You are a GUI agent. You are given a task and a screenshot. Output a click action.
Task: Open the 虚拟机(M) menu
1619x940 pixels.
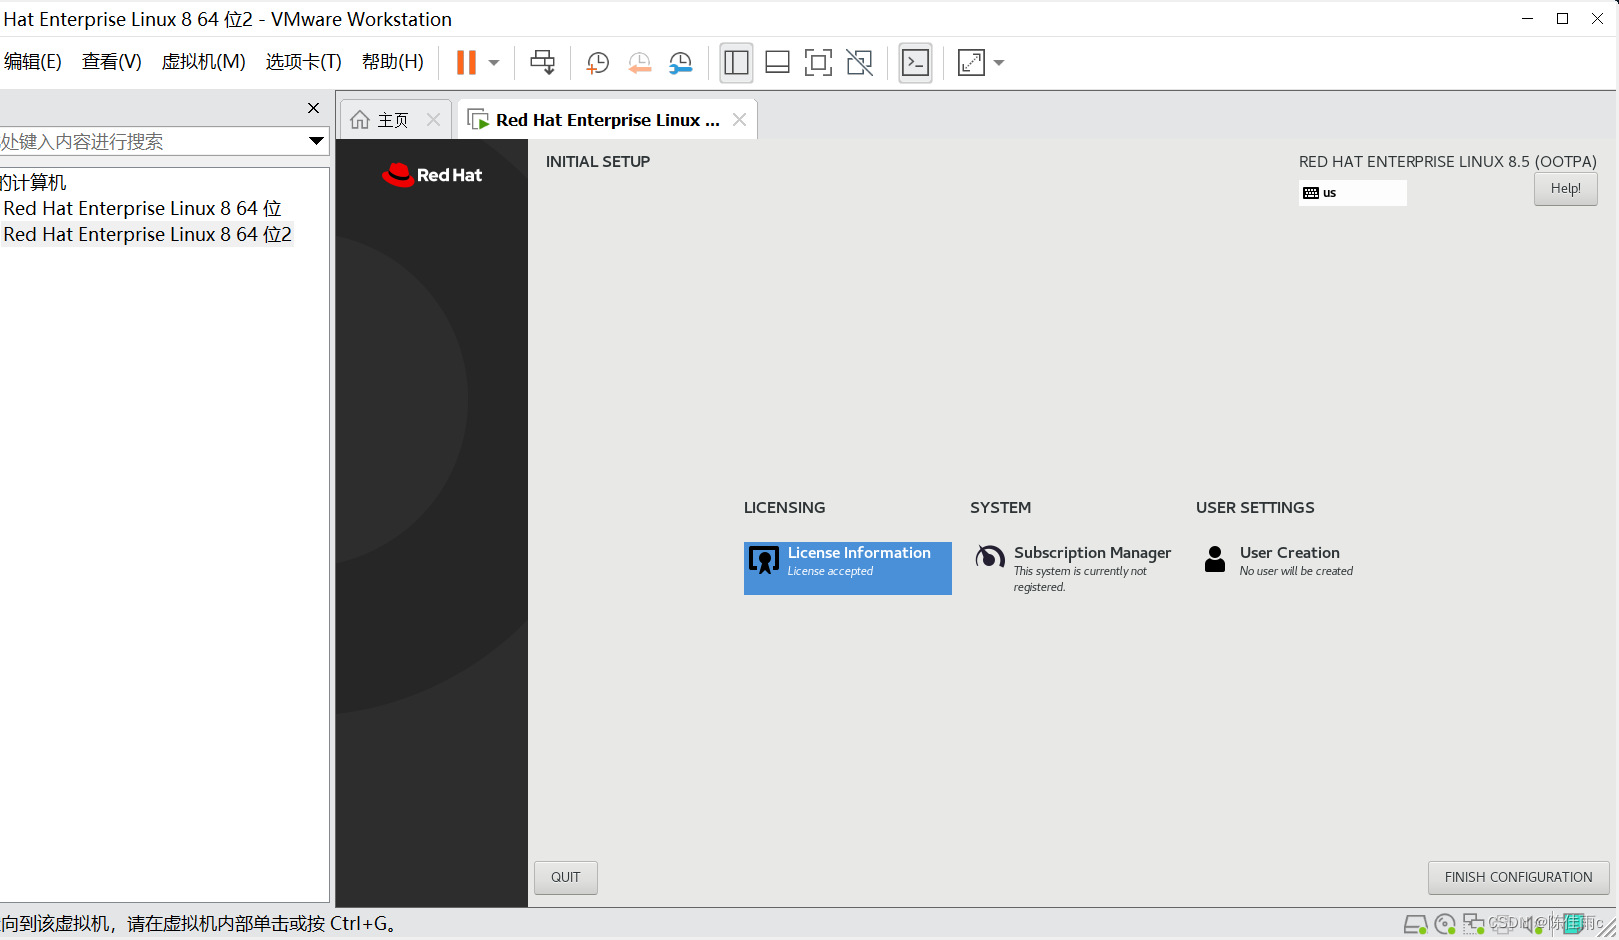point(203,62)
